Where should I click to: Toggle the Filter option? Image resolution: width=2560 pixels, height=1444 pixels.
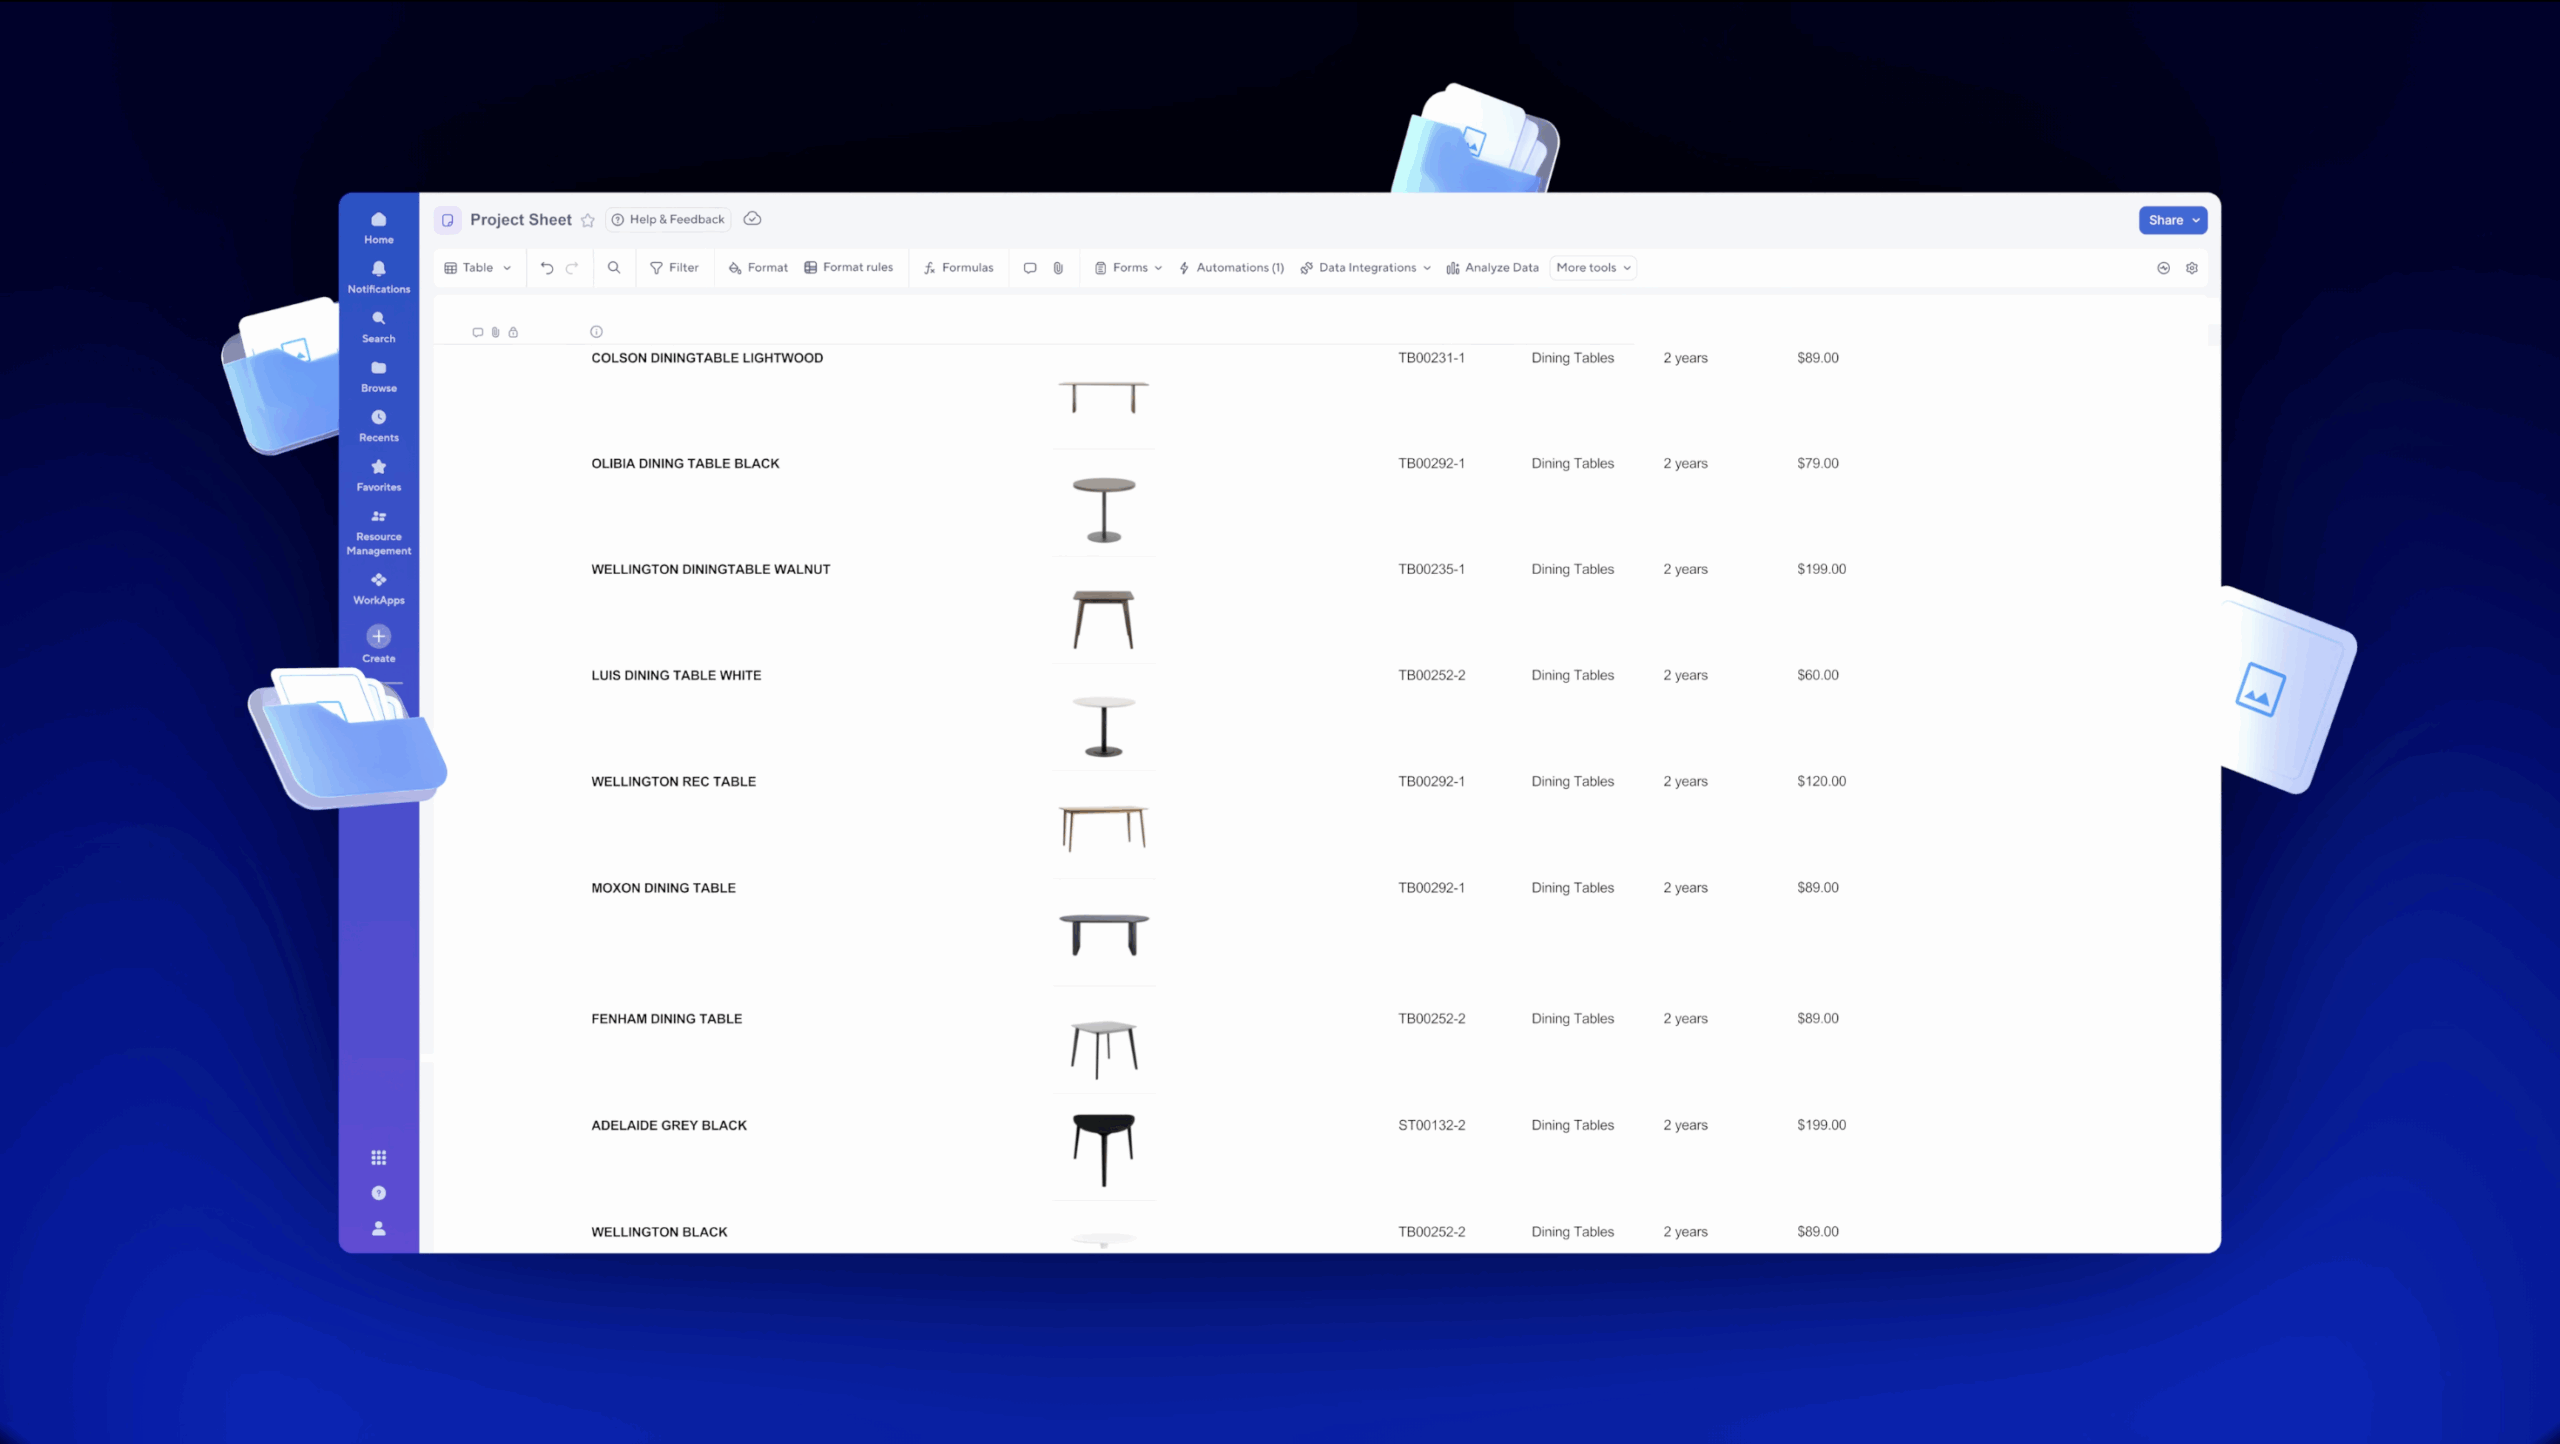coord(674,268)
